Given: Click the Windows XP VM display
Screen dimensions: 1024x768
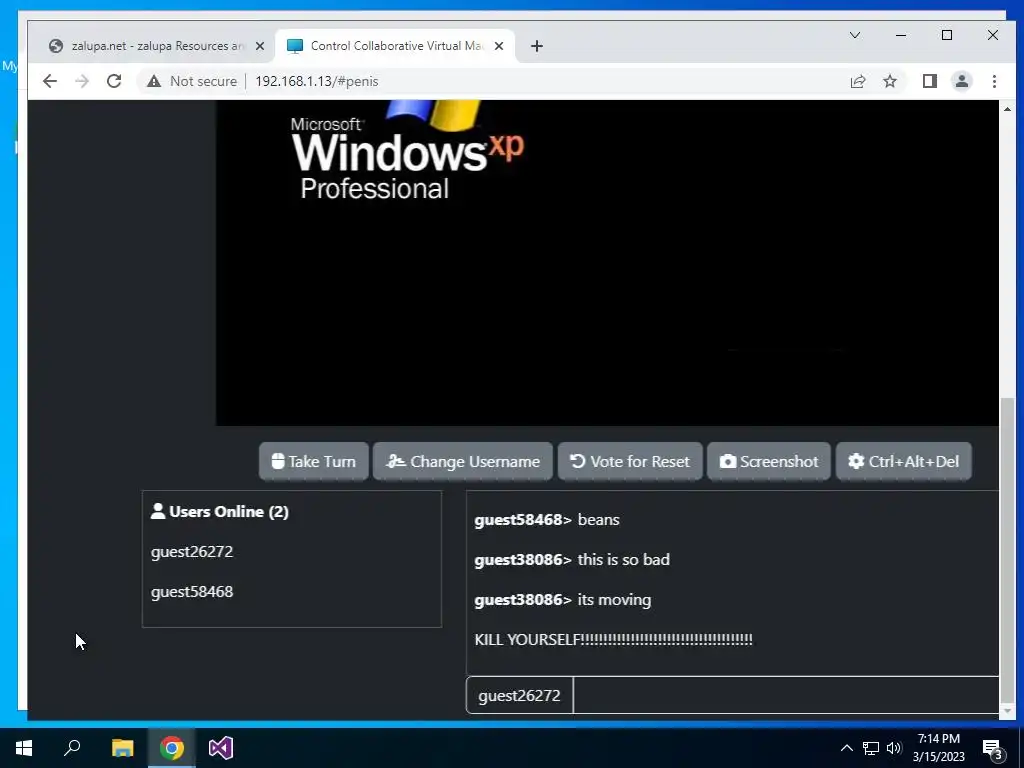Looking at the screenshot, I should 607,263.
